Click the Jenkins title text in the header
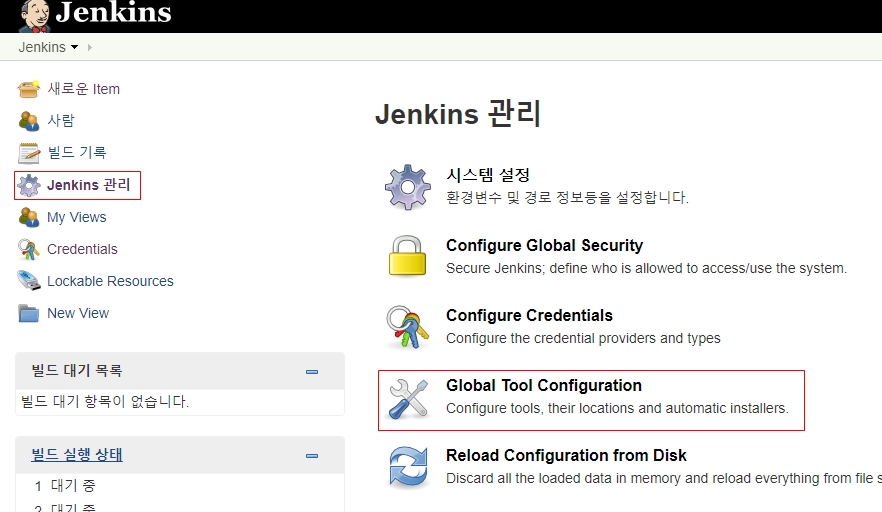 tap(114, 12)
